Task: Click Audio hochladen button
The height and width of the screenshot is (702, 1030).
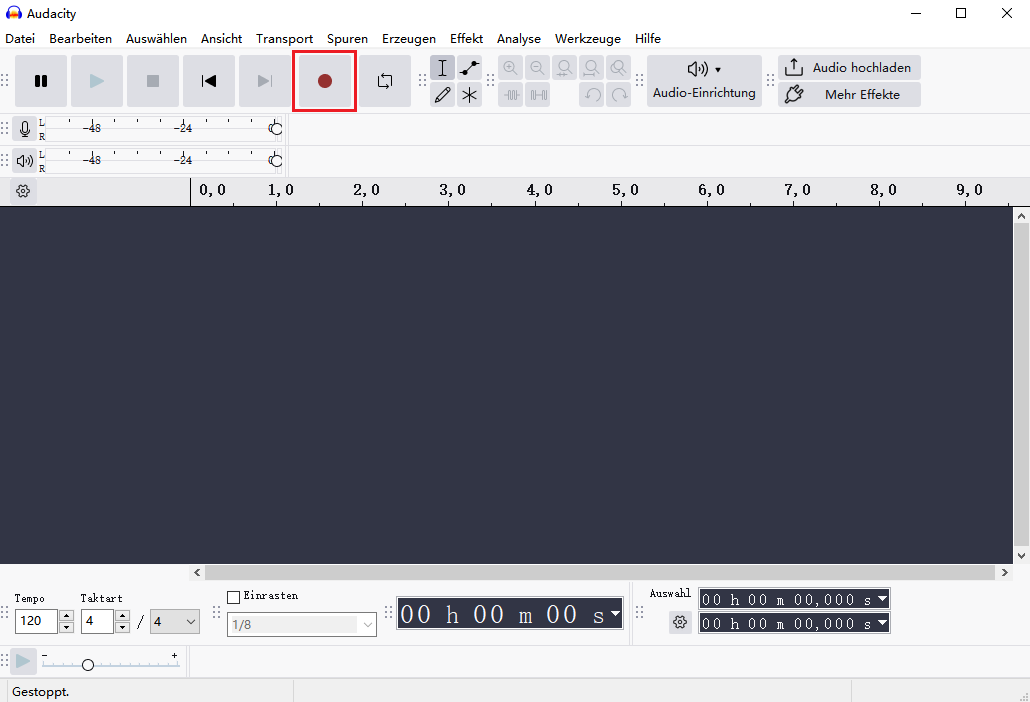Action: 849,68
